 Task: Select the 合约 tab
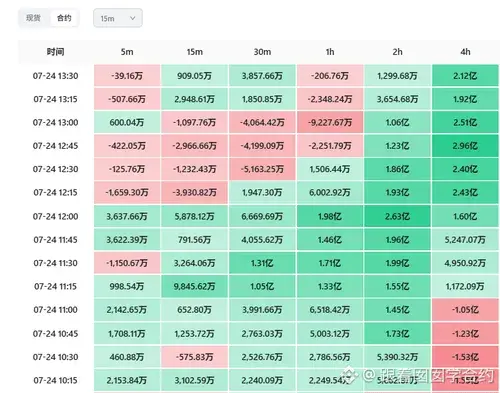click(64, 18)
